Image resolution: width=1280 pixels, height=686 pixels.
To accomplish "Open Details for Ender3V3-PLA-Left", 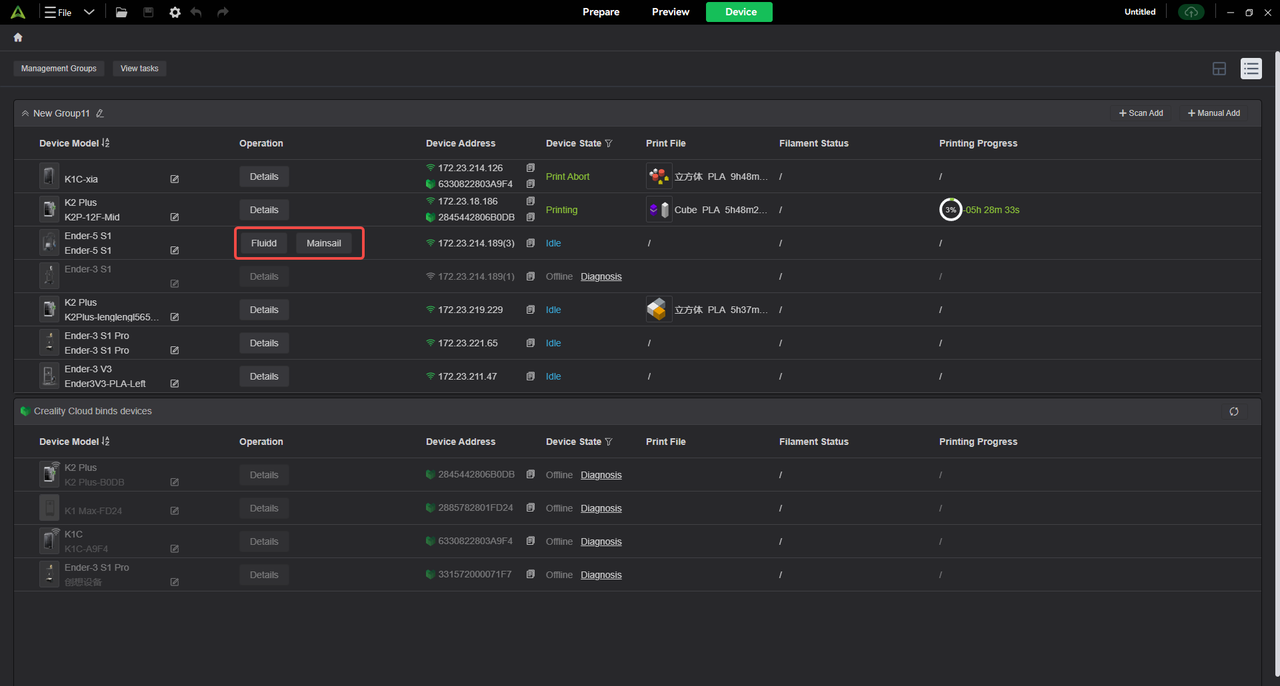I will 264,376.
